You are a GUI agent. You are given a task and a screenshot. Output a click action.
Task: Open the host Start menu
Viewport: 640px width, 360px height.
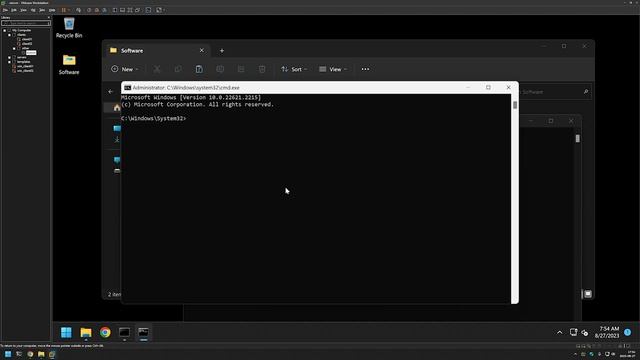[8, 354]
